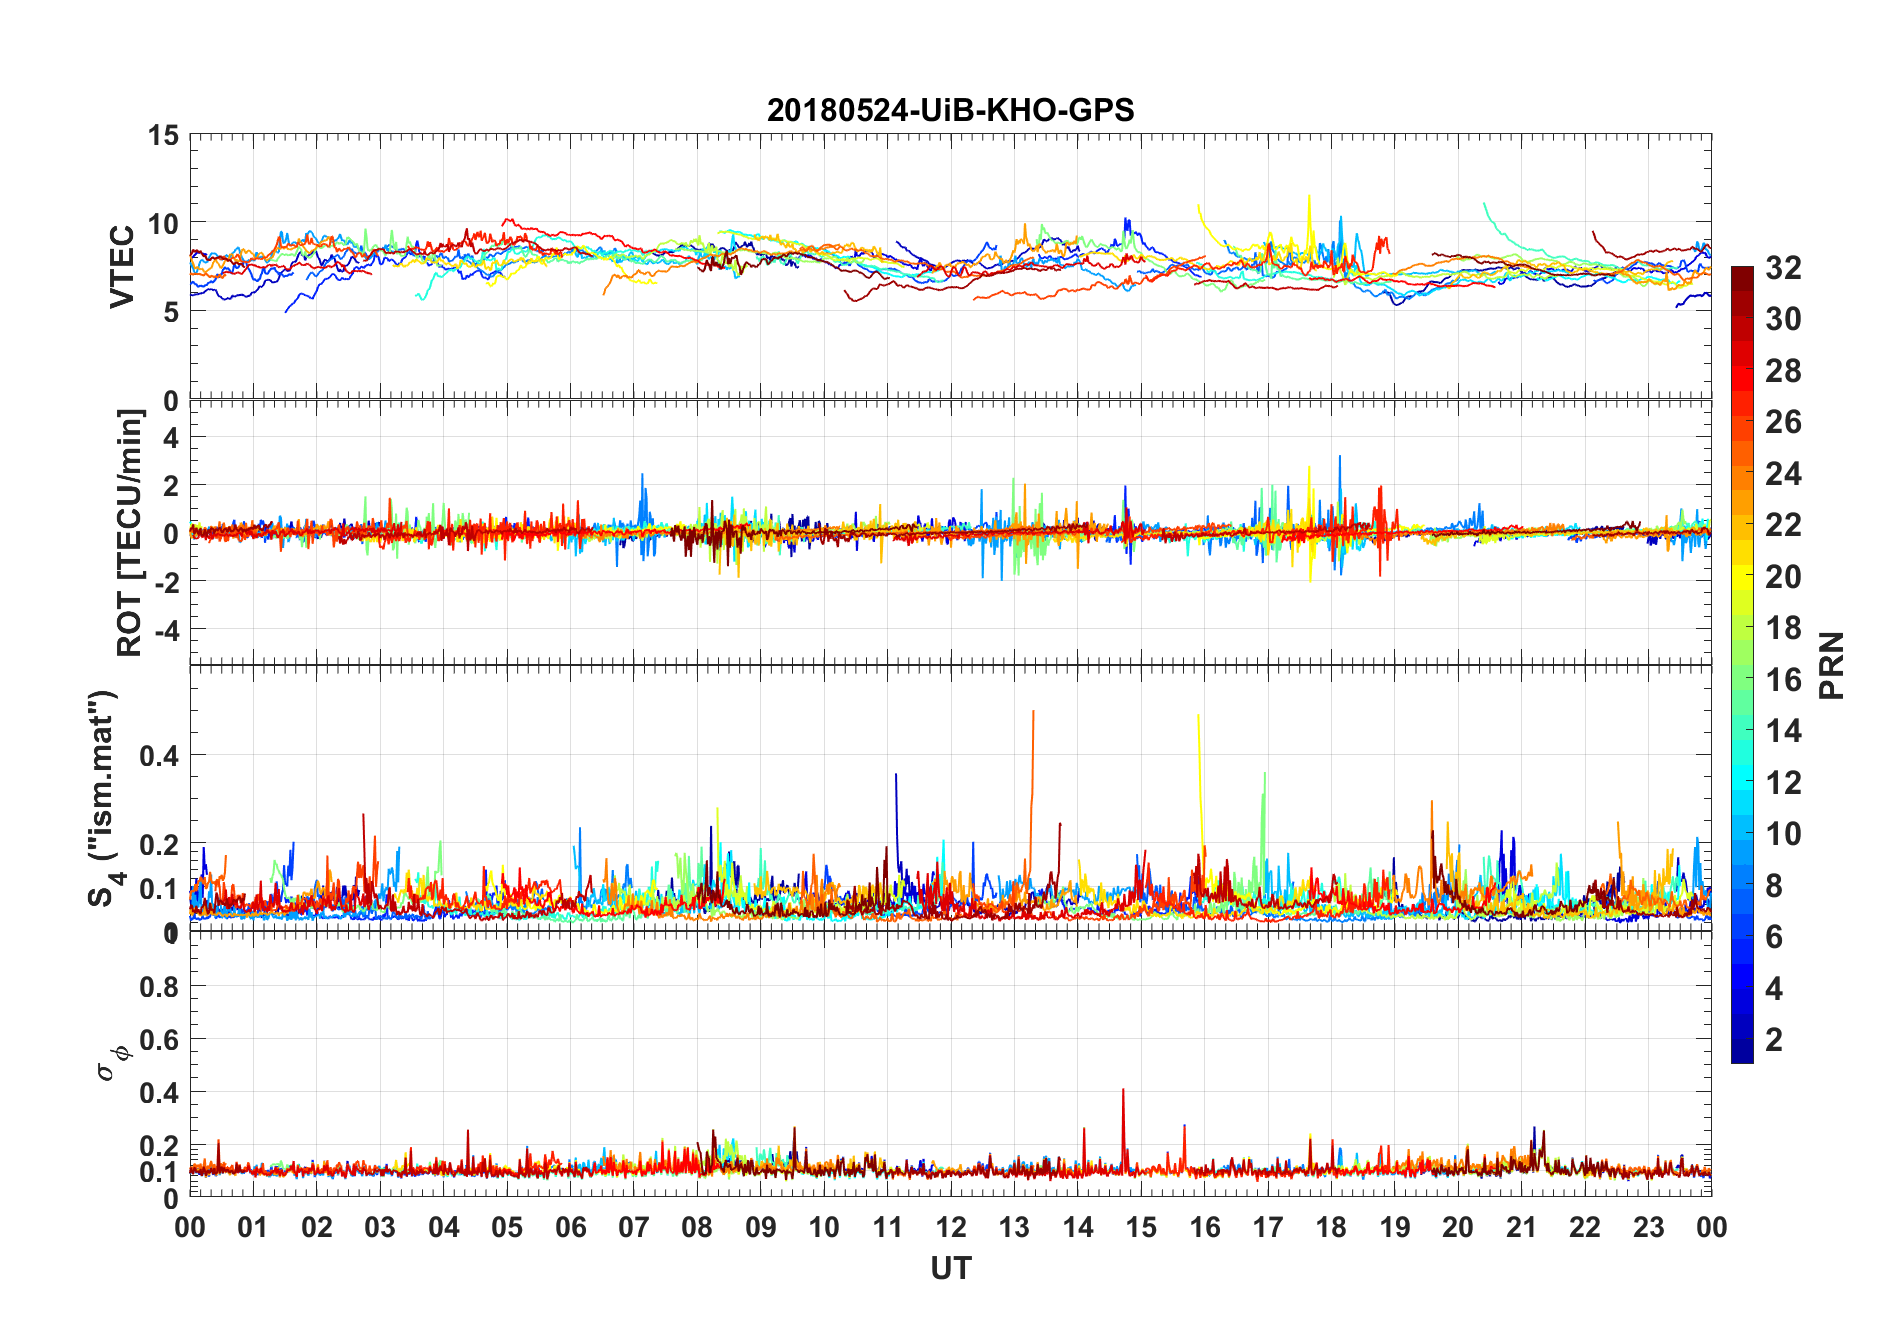
Task: Click PRN colorbar tick label 14
Action: point(1783,731)
